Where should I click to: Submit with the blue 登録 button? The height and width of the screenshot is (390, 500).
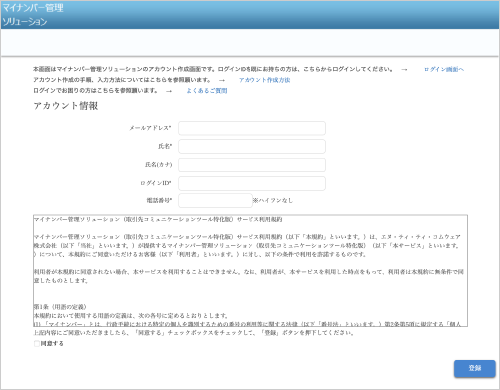tap(475, 368)
